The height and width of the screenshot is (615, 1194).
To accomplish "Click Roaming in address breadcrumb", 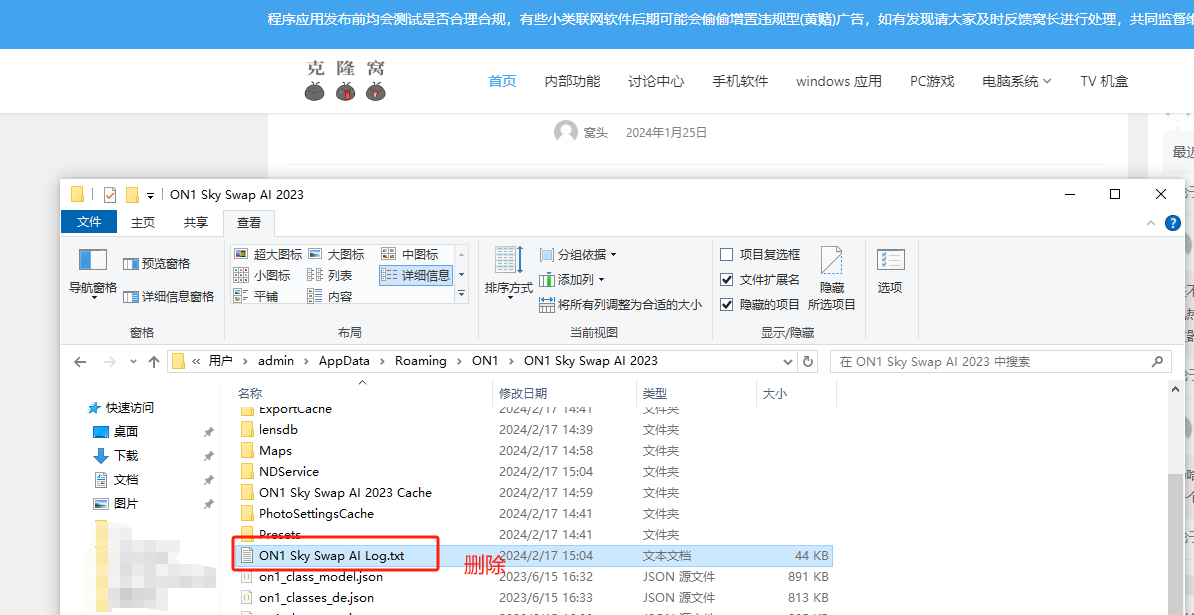I will (420, 361).
